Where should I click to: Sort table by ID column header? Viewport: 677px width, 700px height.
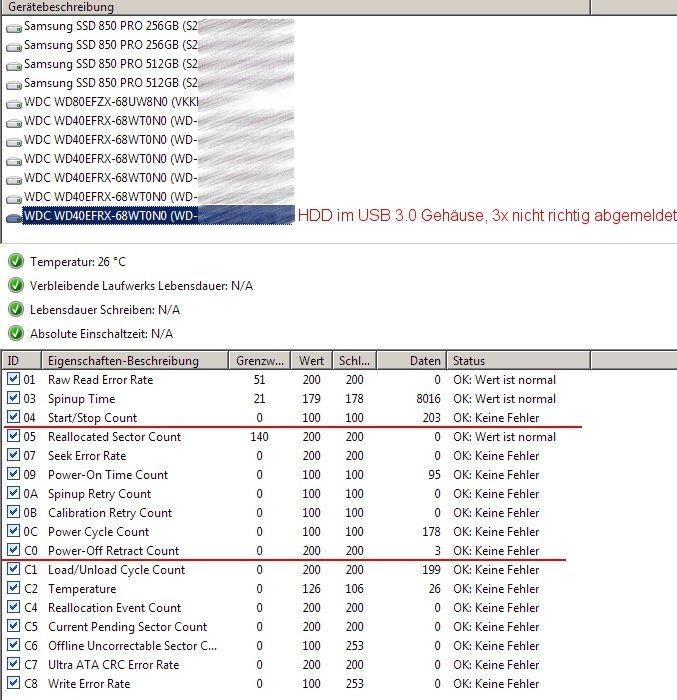click(x=21, y=361)
